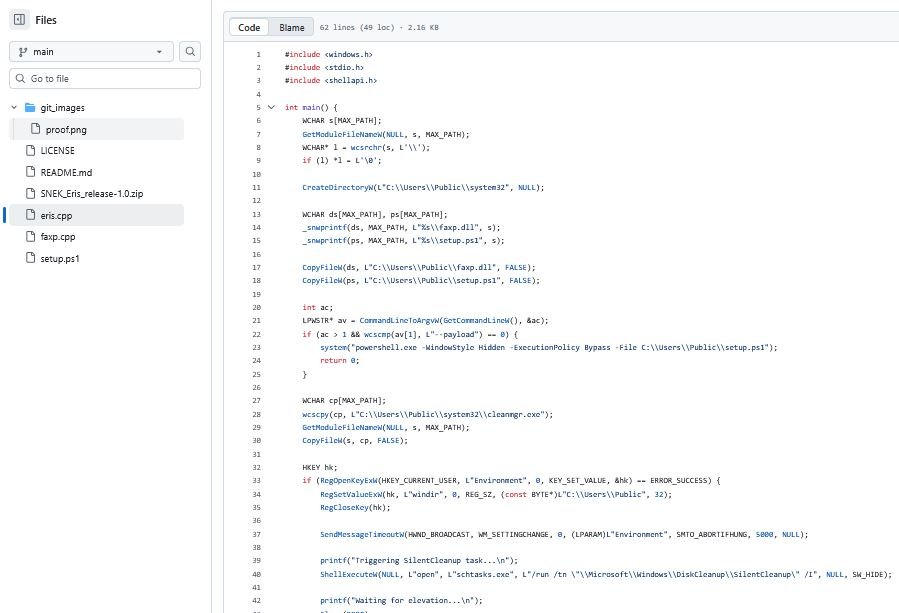The width and height of the screenshot is (899, 613).
Task: Click the '#include <shellapi.h>' line
Action: tap(331, 80)
